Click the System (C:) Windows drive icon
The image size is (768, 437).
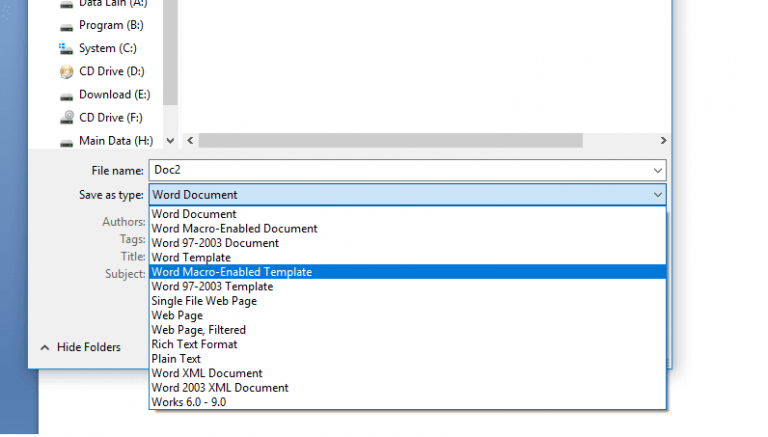[66, 49]
